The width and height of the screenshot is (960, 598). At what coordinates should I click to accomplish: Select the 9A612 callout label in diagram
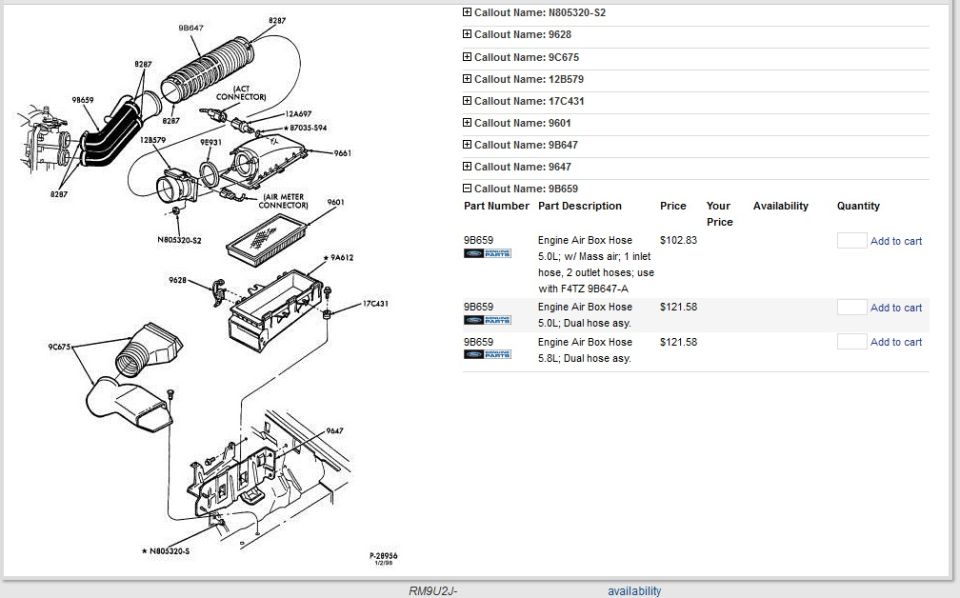point(339,258)
